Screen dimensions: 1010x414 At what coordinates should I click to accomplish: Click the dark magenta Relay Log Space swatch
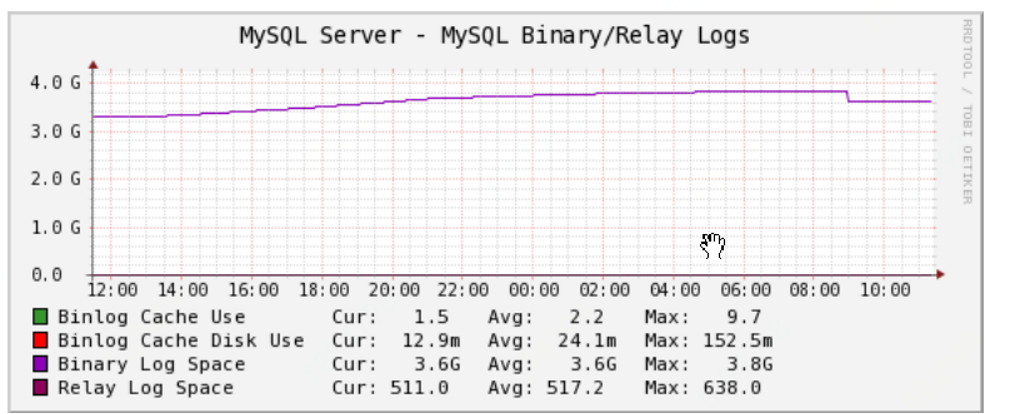tap(40, 388)
